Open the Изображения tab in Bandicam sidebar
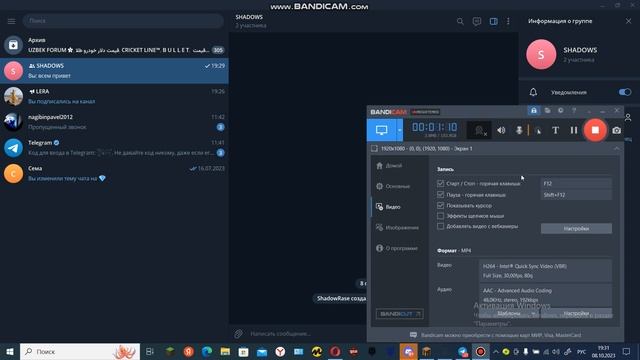Viewport: 640px width, 360px height. 397,227
